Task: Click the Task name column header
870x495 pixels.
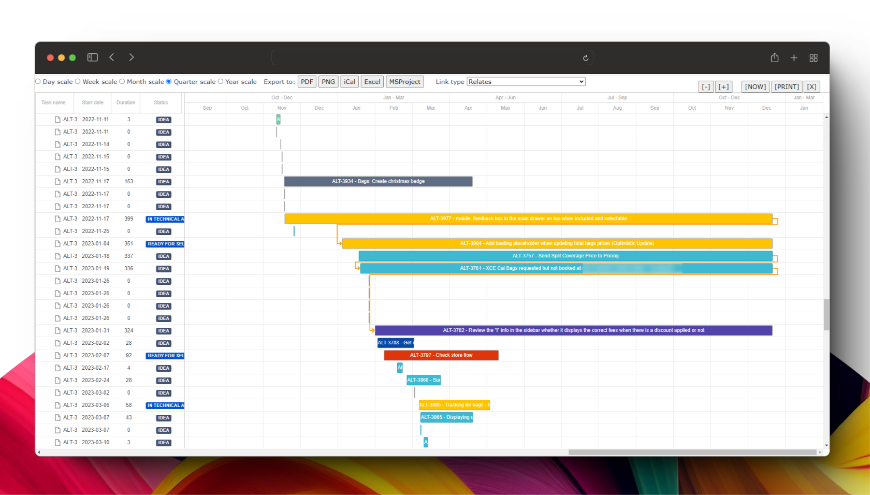Action: [53, 103]
